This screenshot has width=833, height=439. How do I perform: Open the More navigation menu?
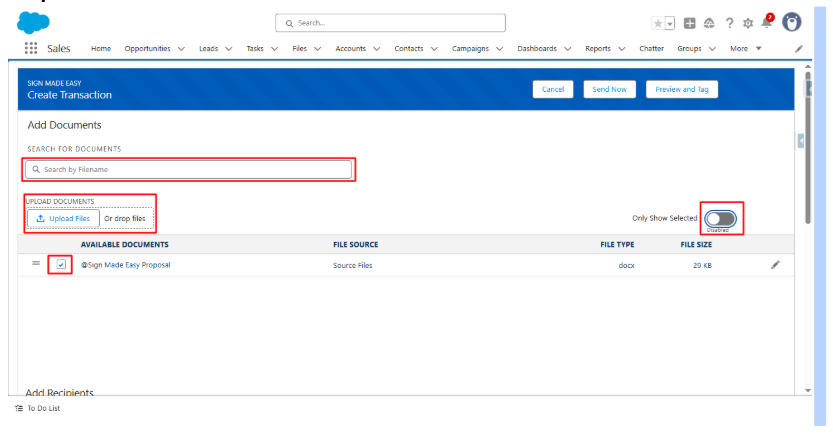[745, 48]
